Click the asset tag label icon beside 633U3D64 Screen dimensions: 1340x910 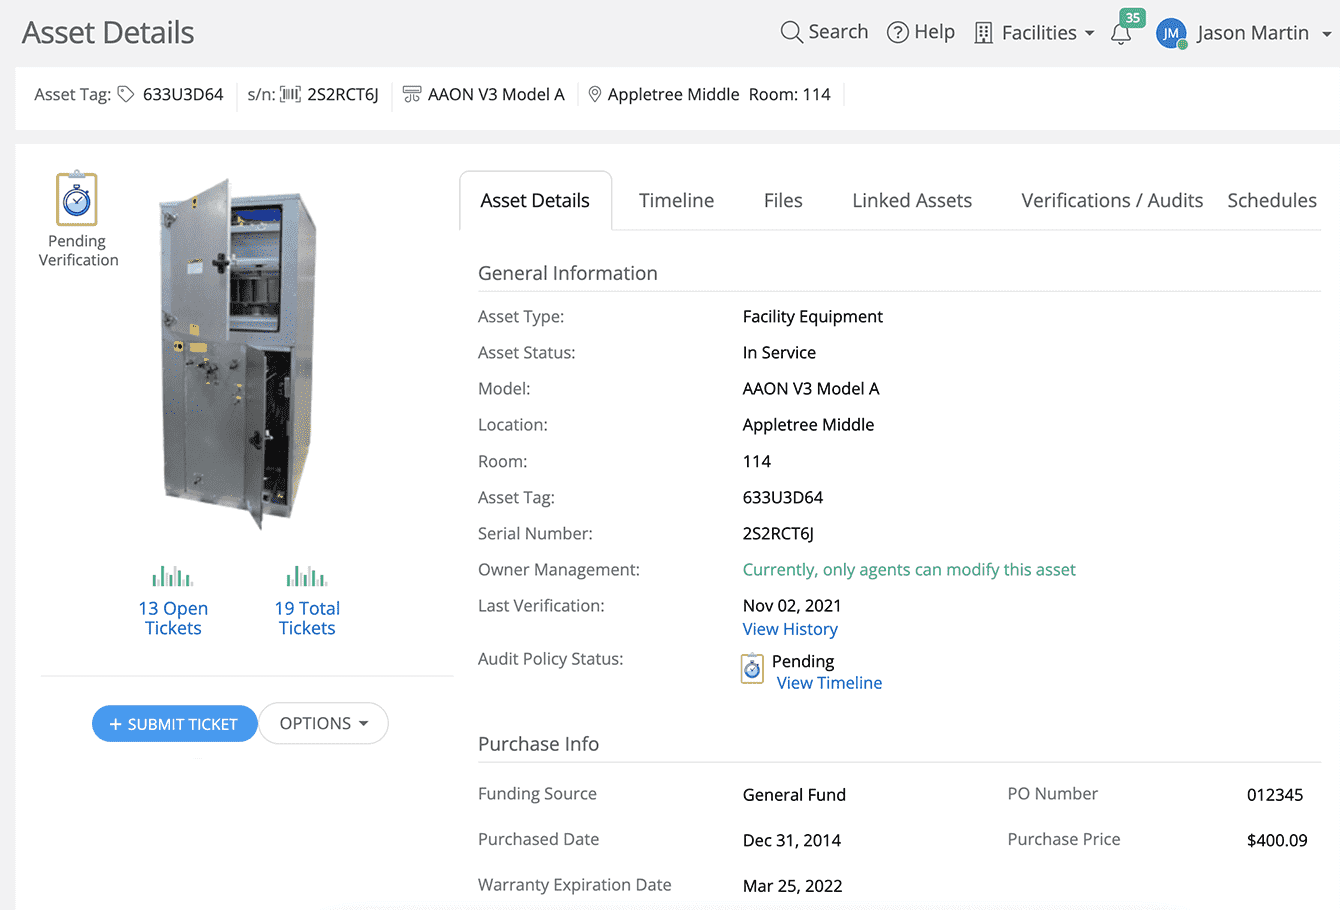tap(125, 93)
